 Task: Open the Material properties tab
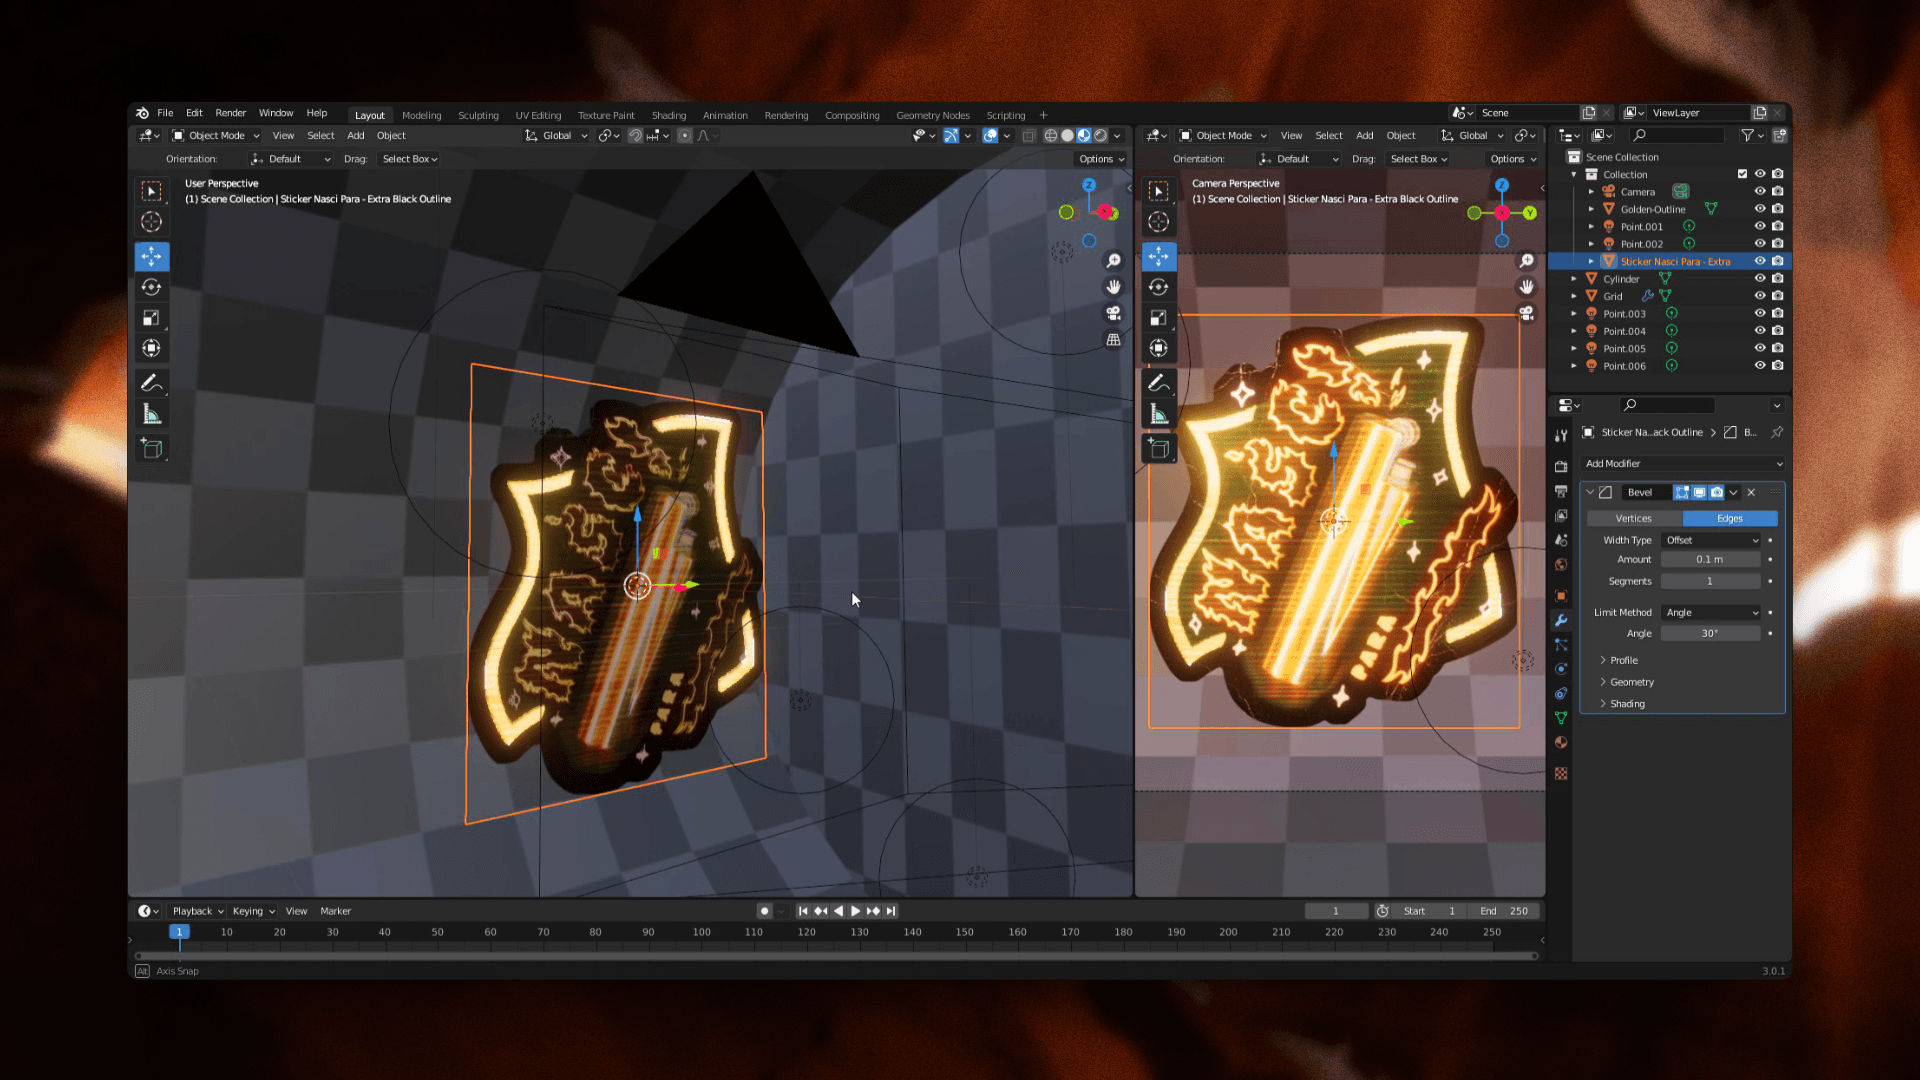(x=1561, y=742)
